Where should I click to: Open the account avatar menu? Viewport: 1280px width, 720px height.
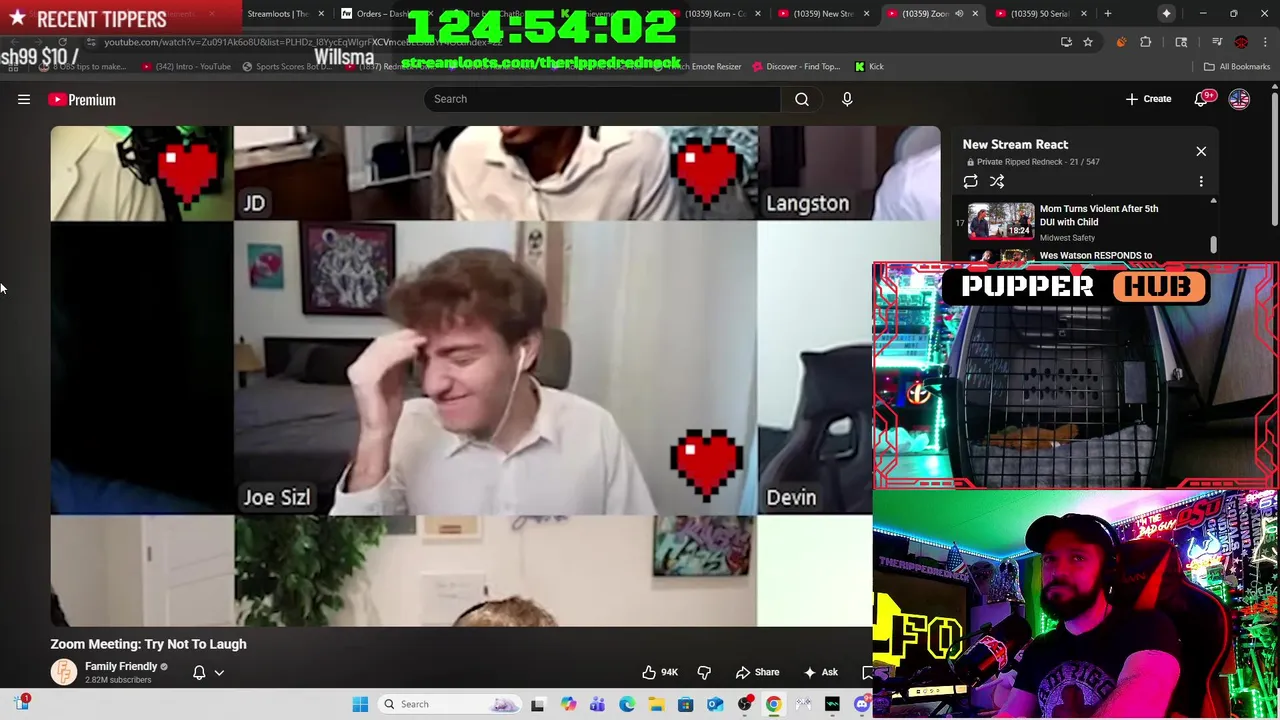tap(1239, 99)
